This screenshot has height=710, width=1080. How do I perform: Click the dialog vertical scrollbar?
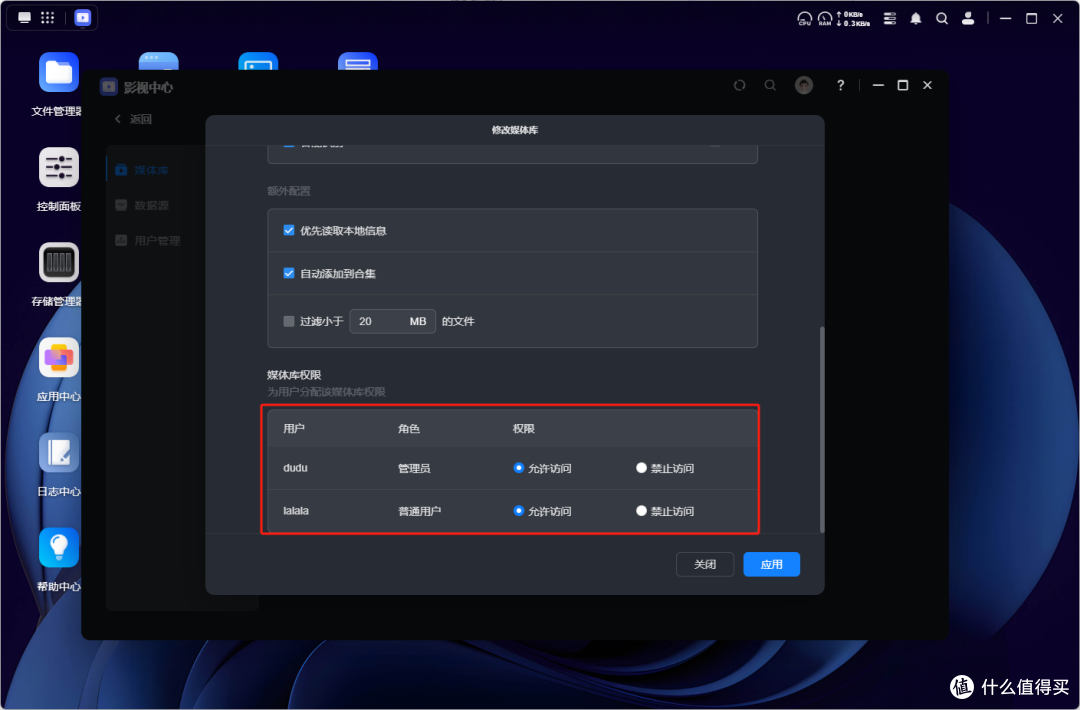(822, 429)
